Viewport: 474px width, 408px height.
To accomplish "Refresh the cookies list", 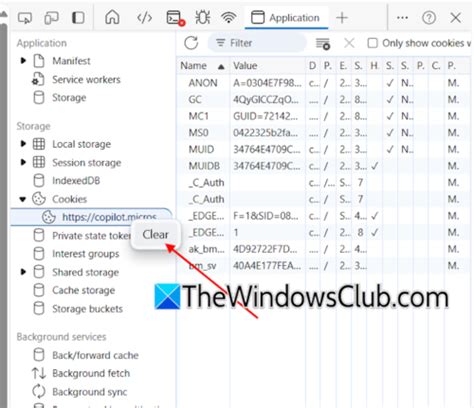I will [x=191, y=43].
